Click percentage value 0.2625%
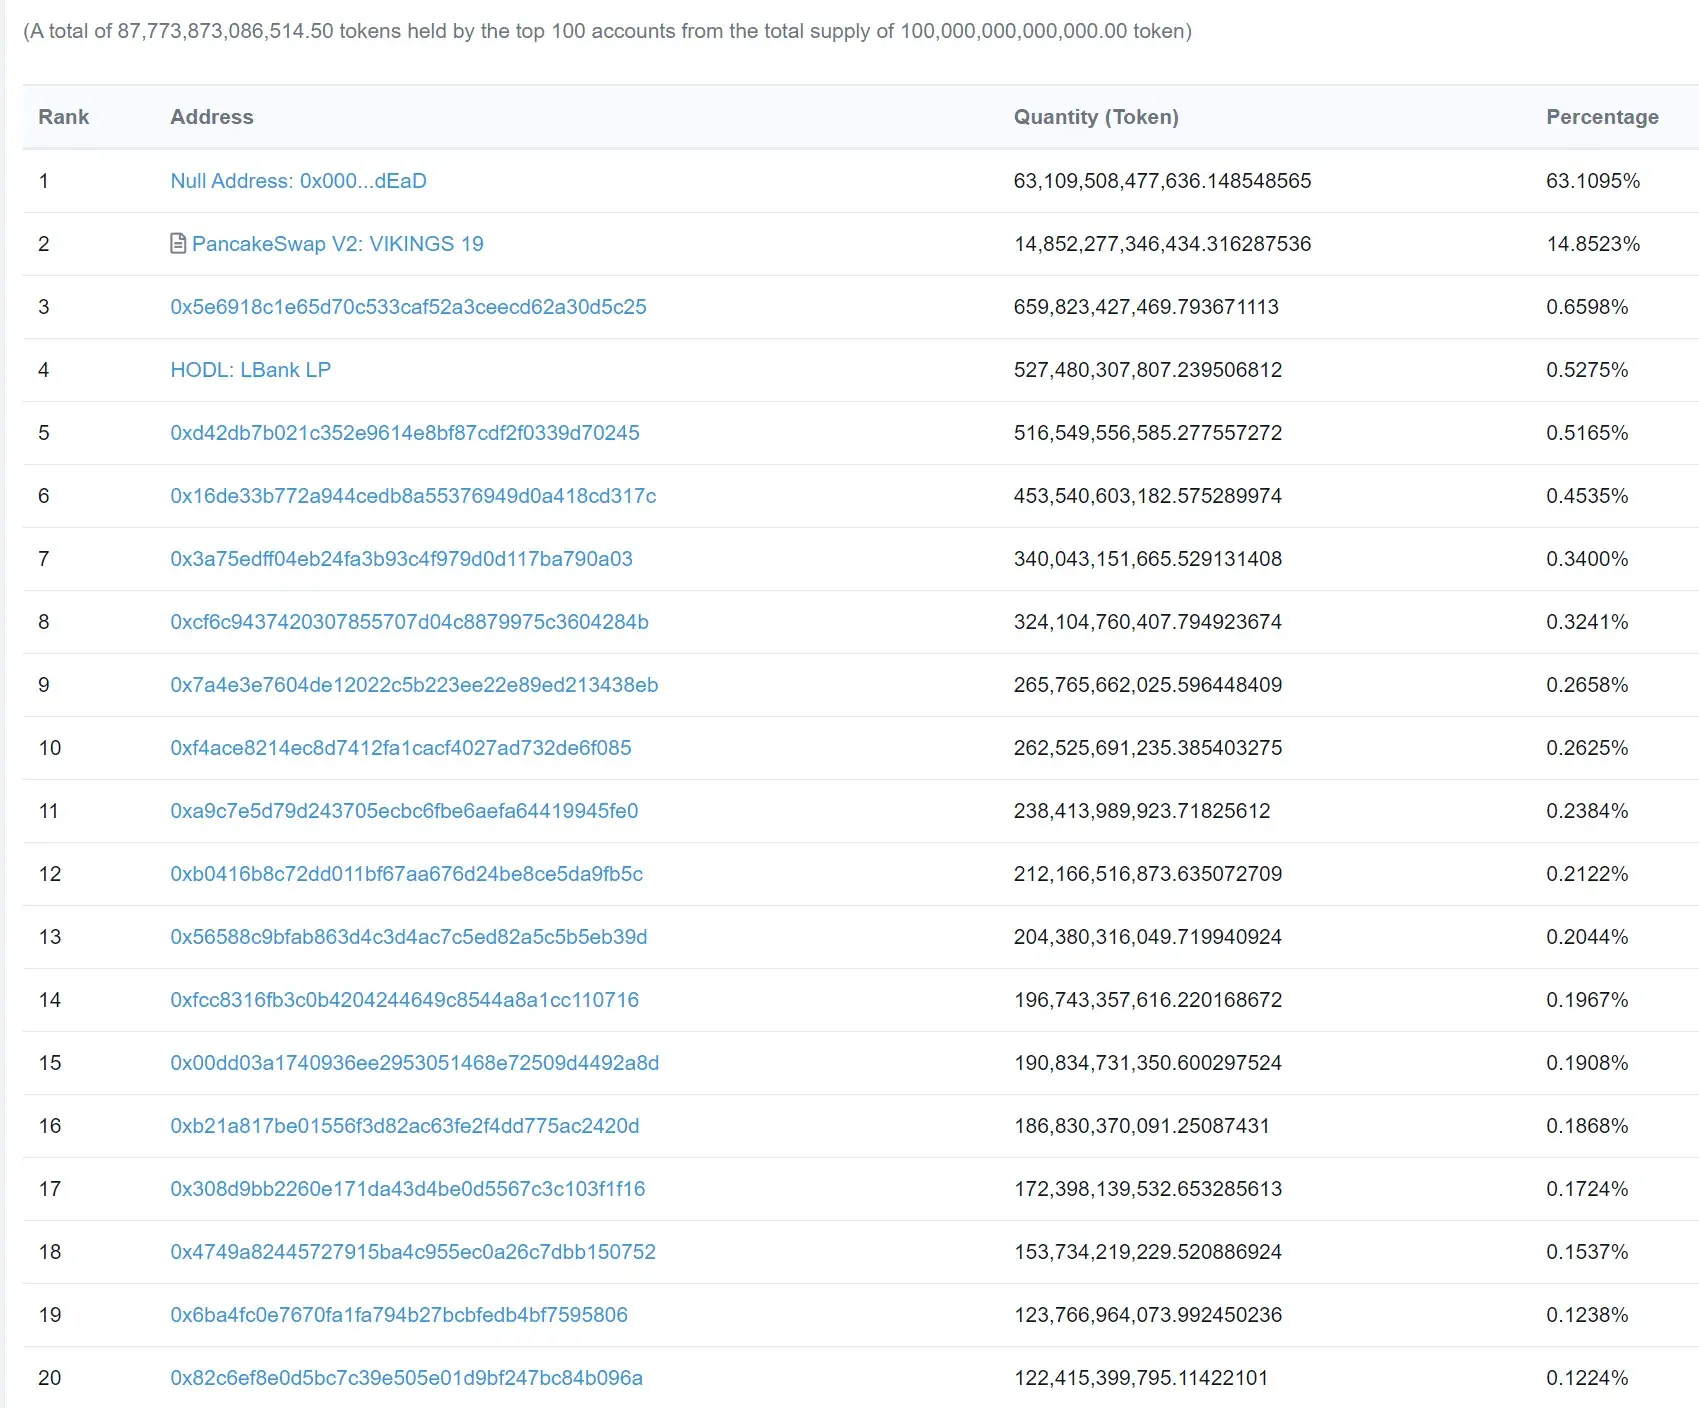This screenshot has height=1408, width=1699. pos(1587,748)
